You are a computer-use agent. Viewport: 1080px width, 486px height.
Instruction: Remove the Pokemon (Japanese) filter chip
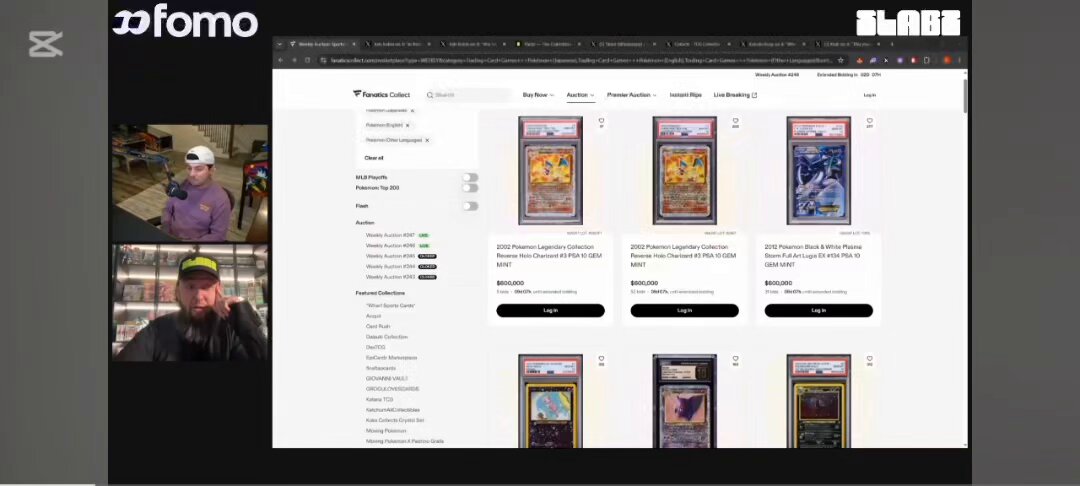click(x=412, y=111)
